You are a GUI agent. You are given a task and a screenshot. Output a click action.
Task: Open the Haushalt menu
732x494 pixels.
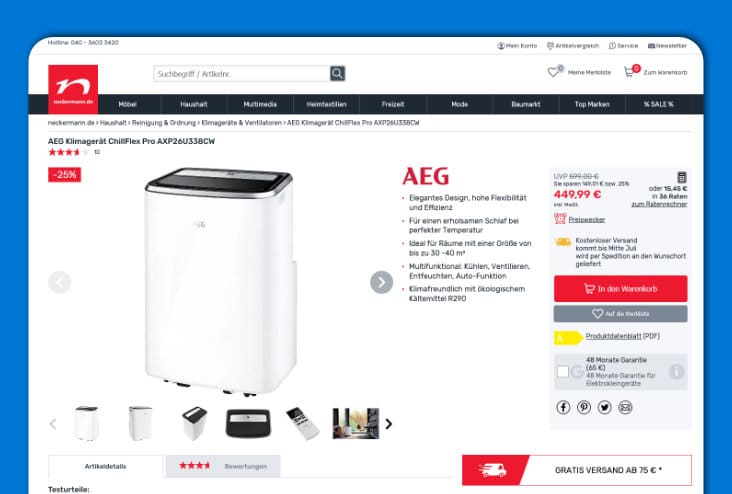pyautogui.click(x=194, y=104)
